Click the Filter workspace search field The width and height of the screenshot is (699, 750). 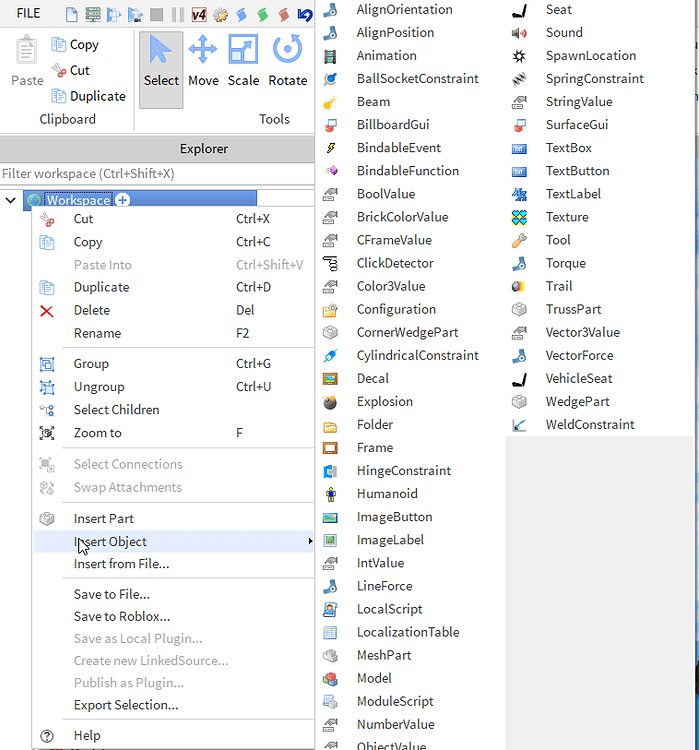click(x=157, y=174)
